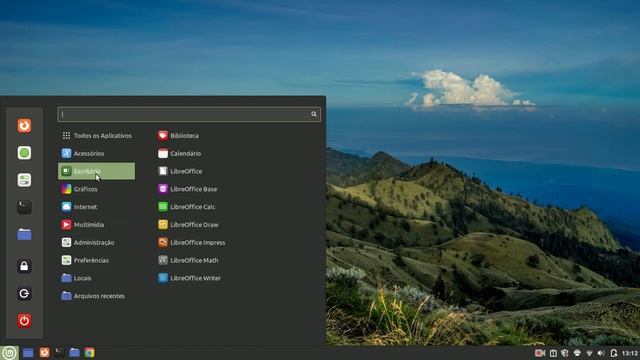Image resolution: width=640 pixels, height=360 pixels.
Task: Click the clipboard tray icon beside the recorder
Action: 553,353
